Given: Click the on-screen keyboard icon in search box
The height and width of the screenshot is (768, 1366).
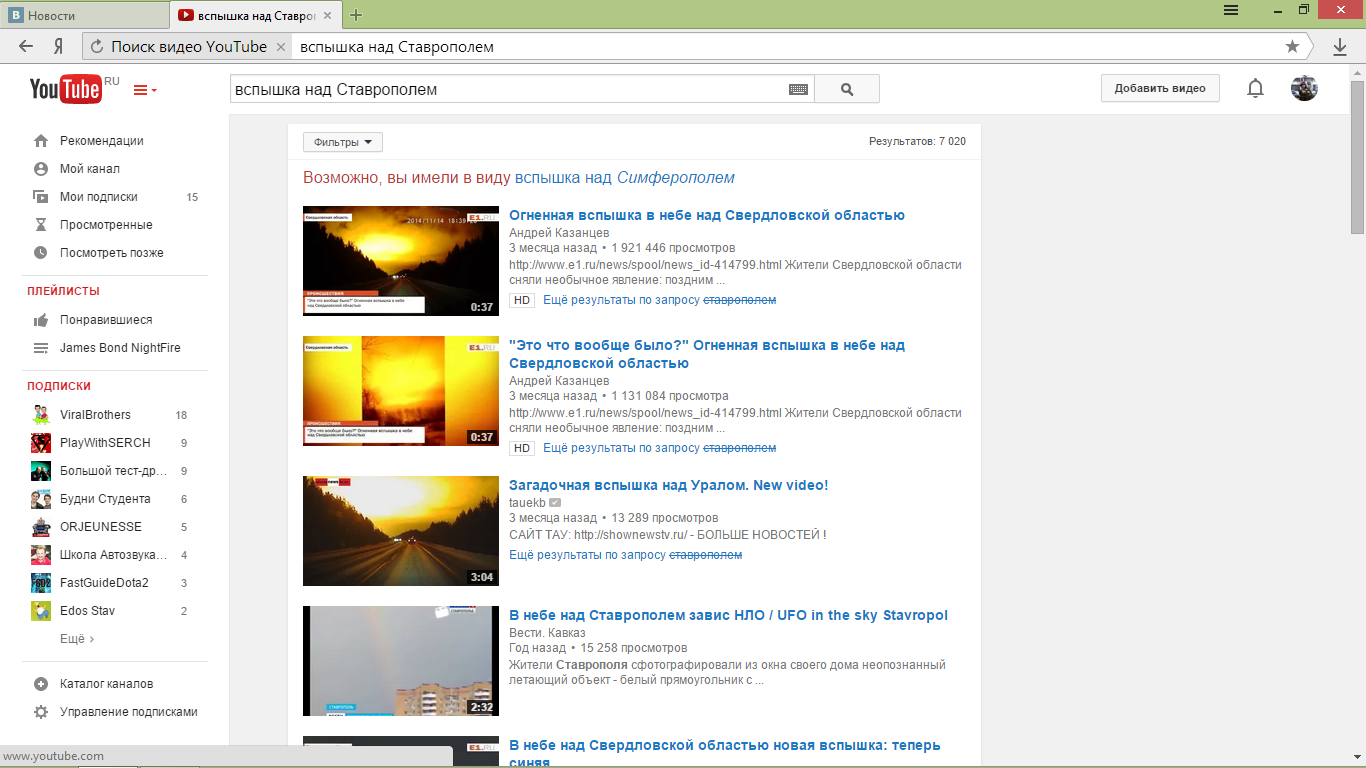Looking at the screenshot, I should click(x=798, y=89).
